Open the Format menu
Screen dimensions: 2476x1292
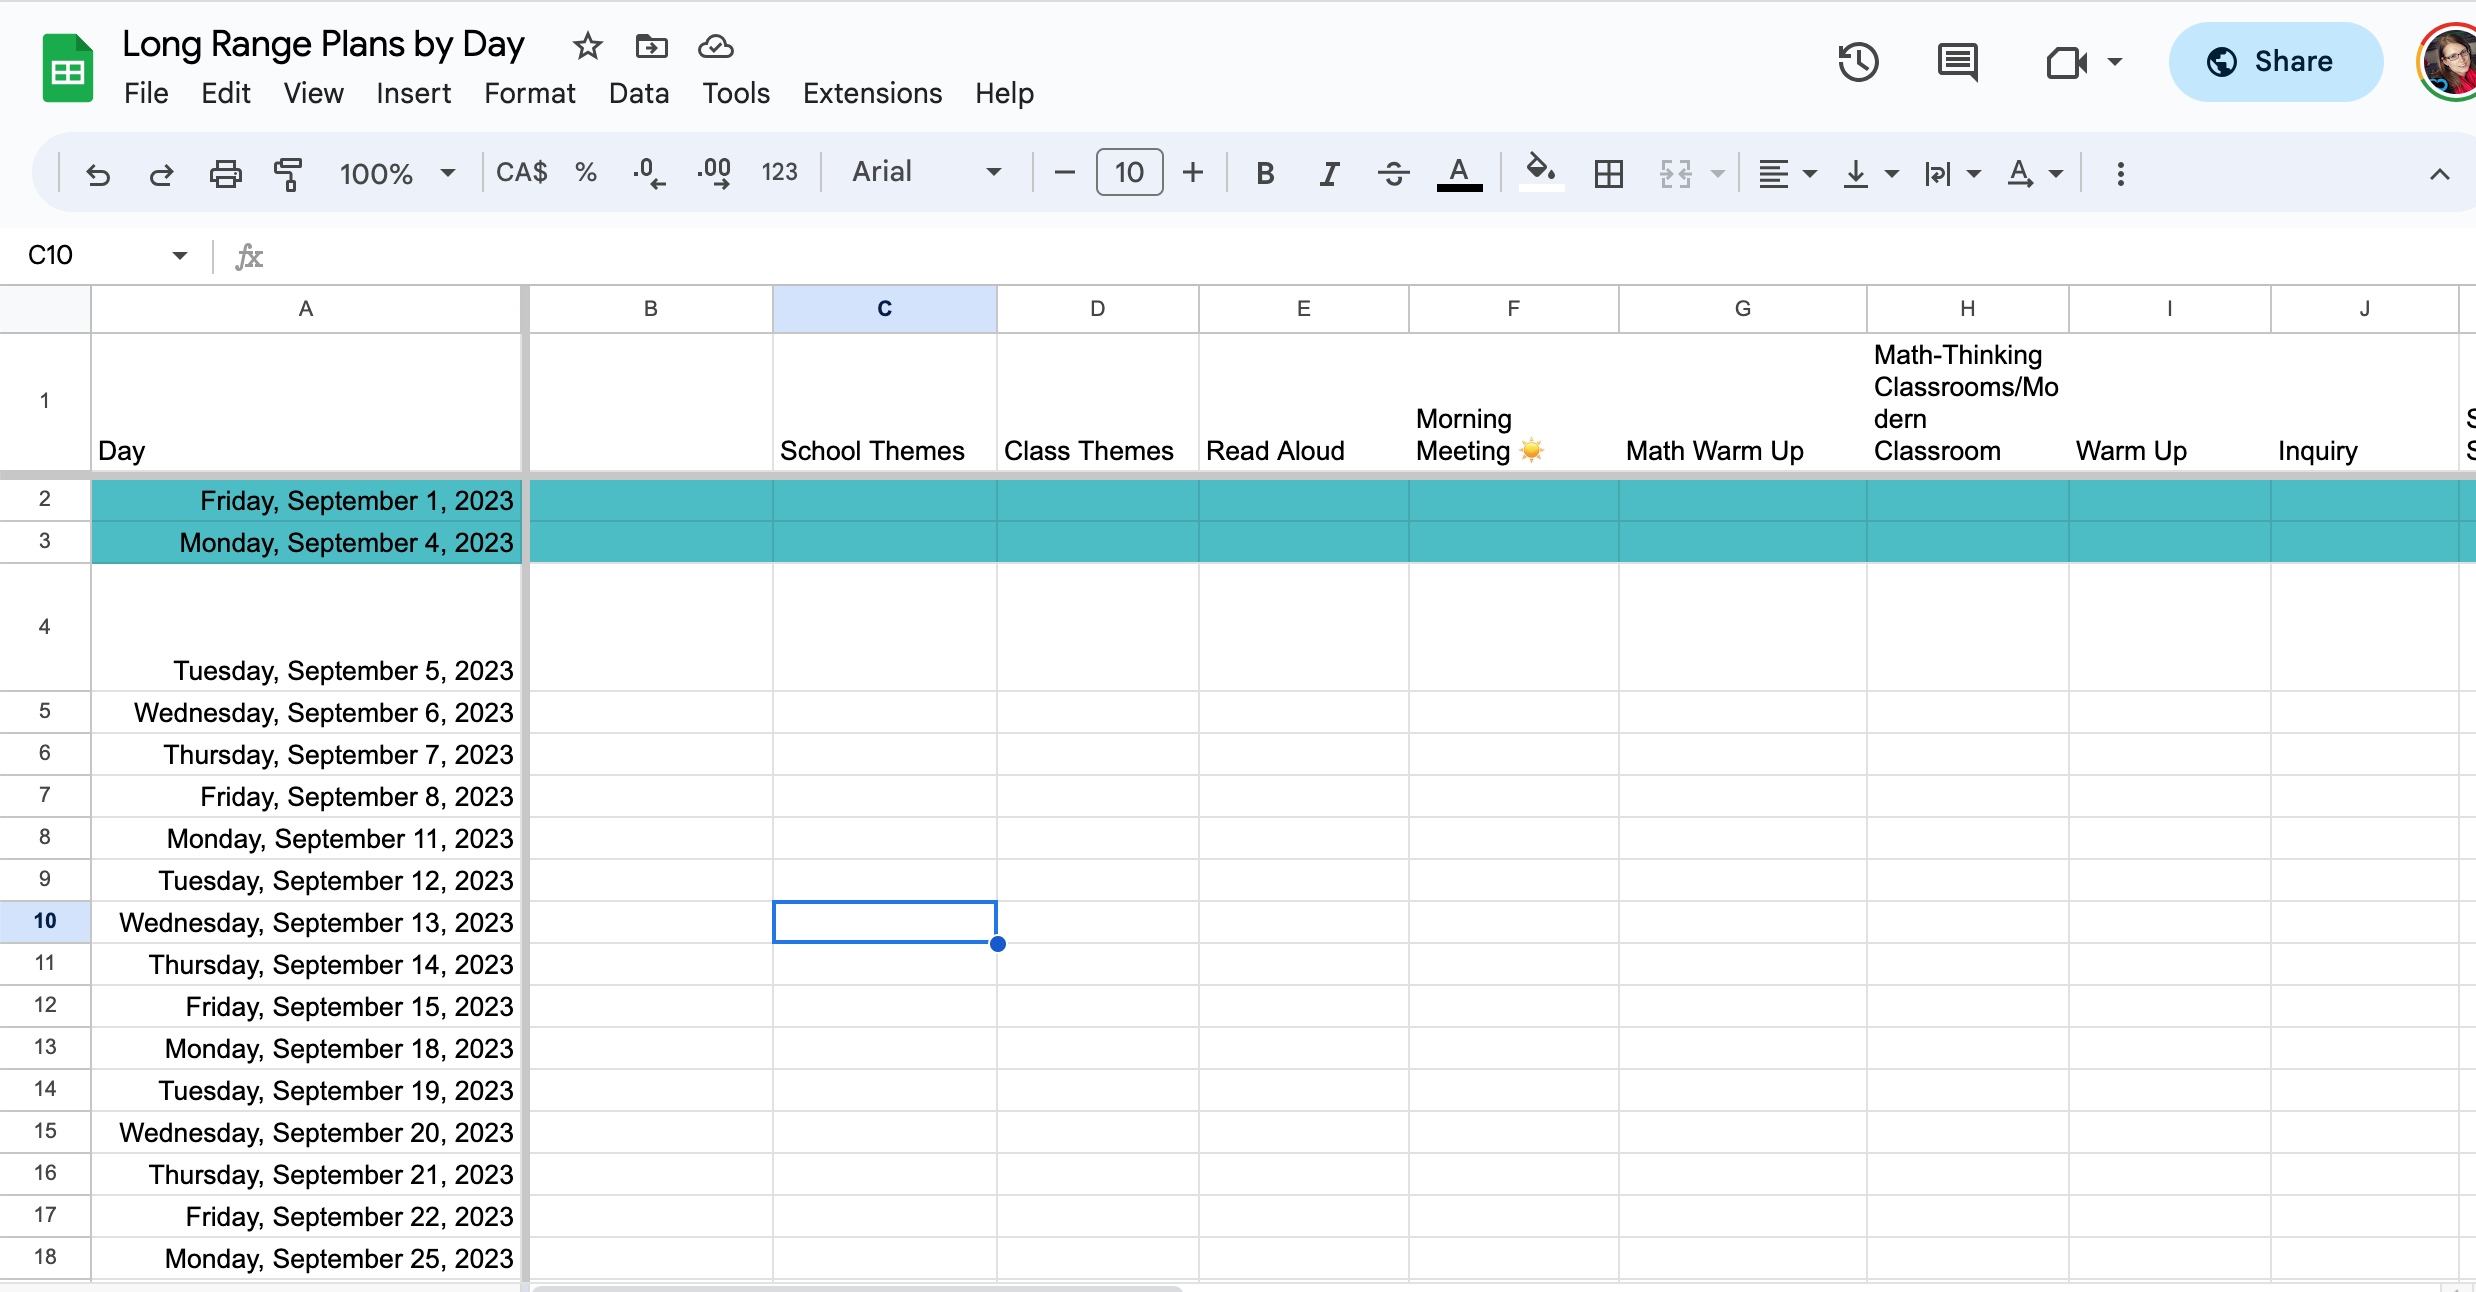pos(529,93)
